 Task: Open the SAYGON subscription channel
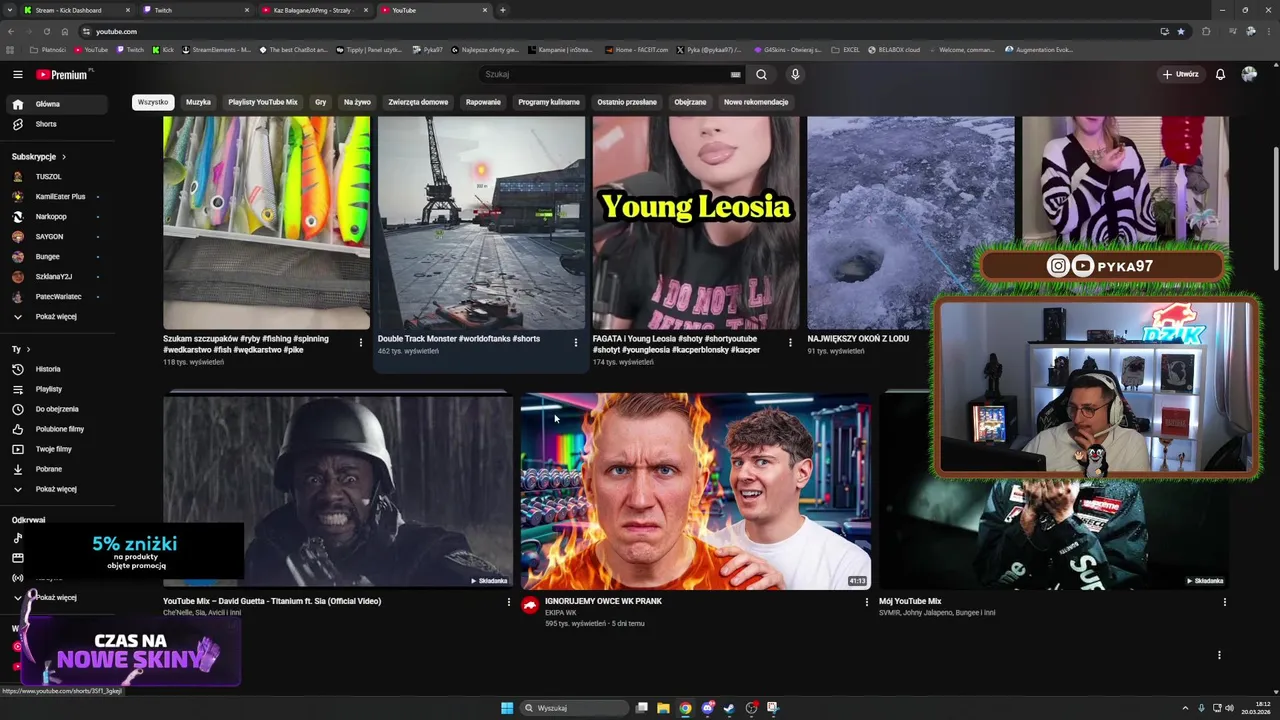point(56,237)
